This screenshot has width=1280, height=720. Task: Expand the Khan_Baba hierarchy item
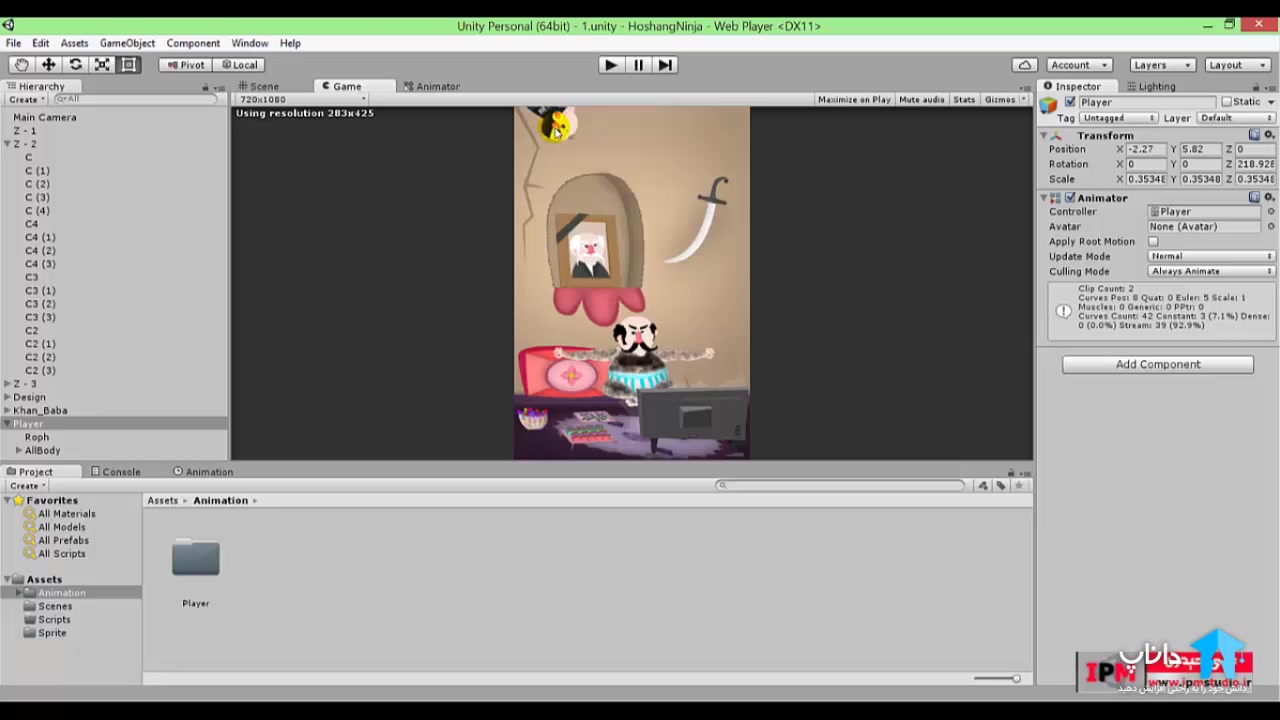click(x=8, y=411)
